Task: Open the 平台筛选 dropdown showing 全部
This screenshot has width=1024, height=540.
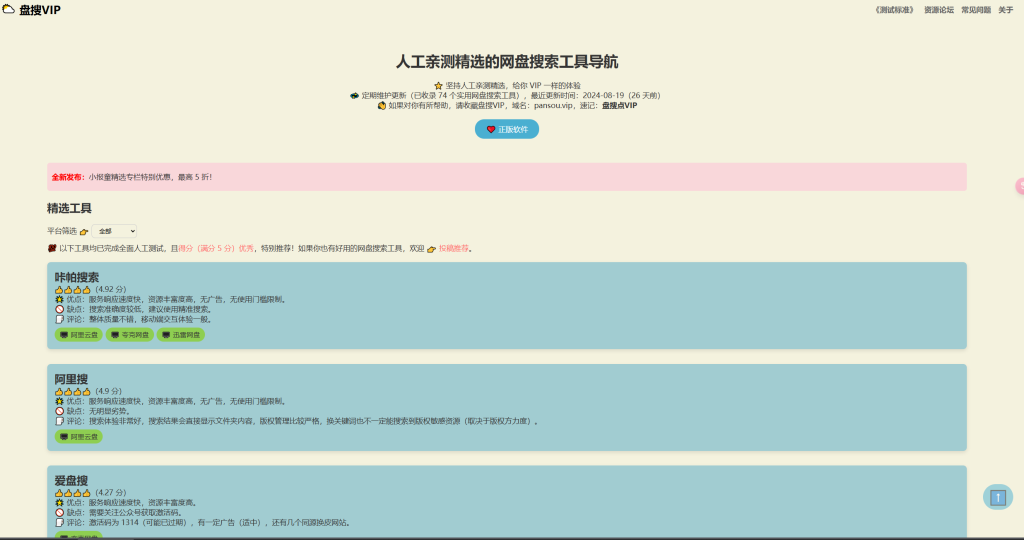Action: coord(114,231)
